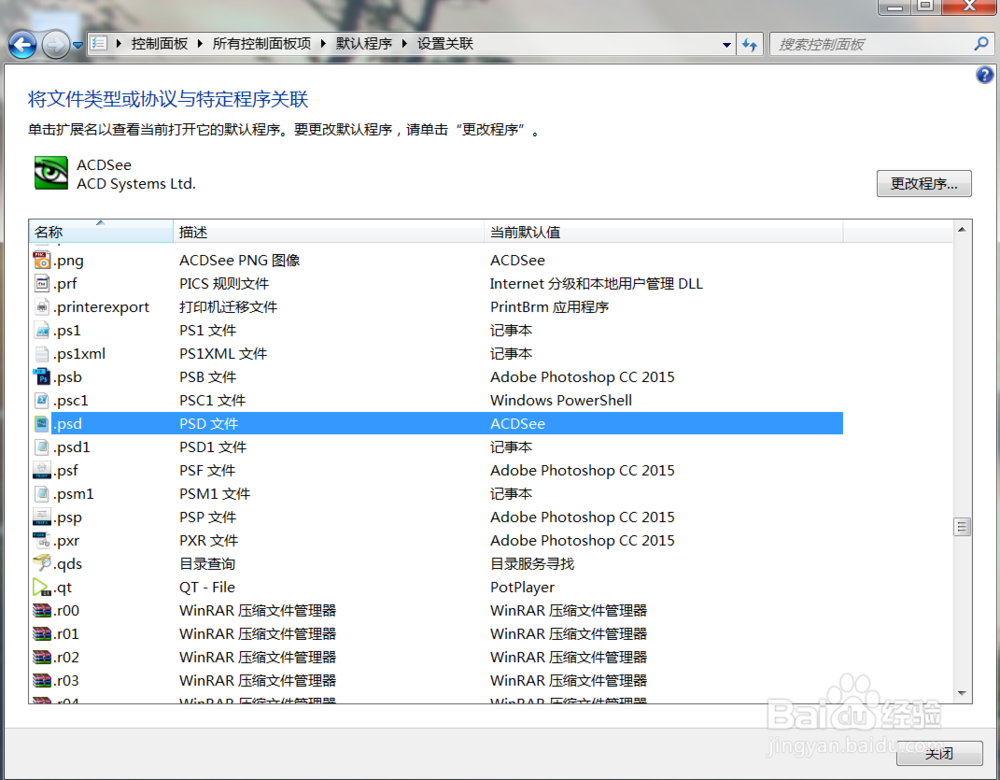Click the .psd1 file icon
Image resolution: width=1000 pixels, height=780 pixels.
41,446
